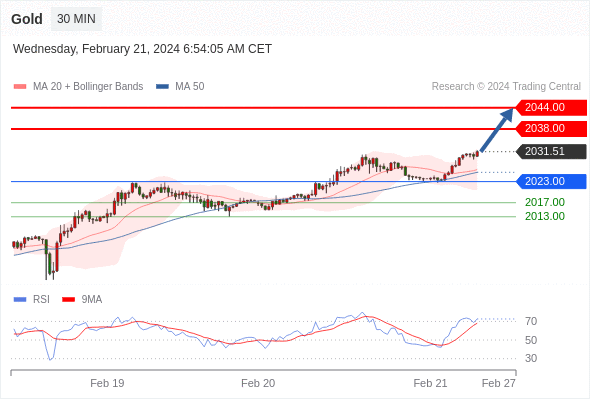Select the RSI legend label
The height and width of the screenshot is (400, 590).
[x=41, y=300]
